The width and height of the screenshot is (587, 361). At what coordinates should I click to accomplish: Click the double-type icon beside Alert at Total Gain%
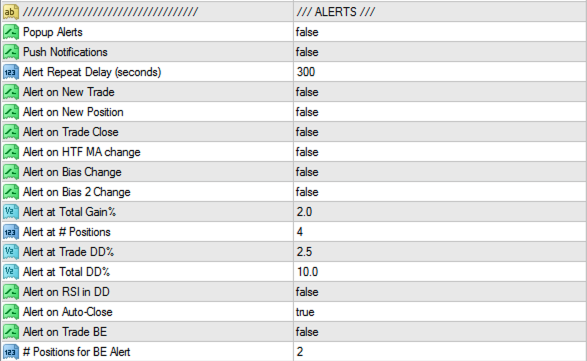click(x=10, y=212)
